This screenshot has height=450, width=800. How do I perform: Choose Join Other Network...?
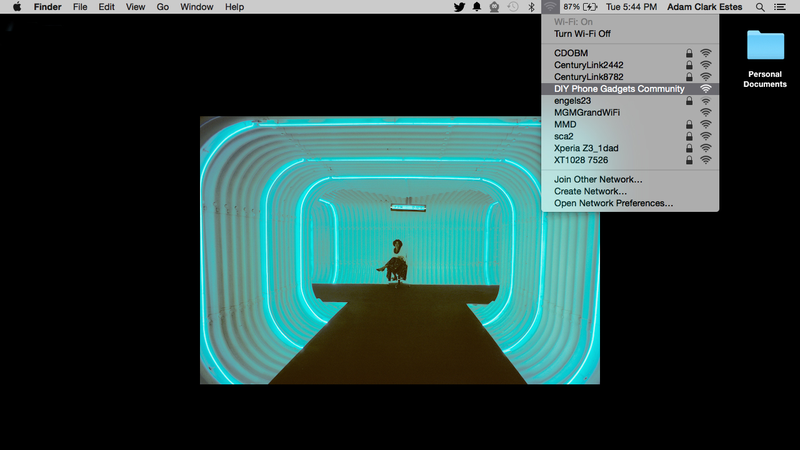pos(630,179)
